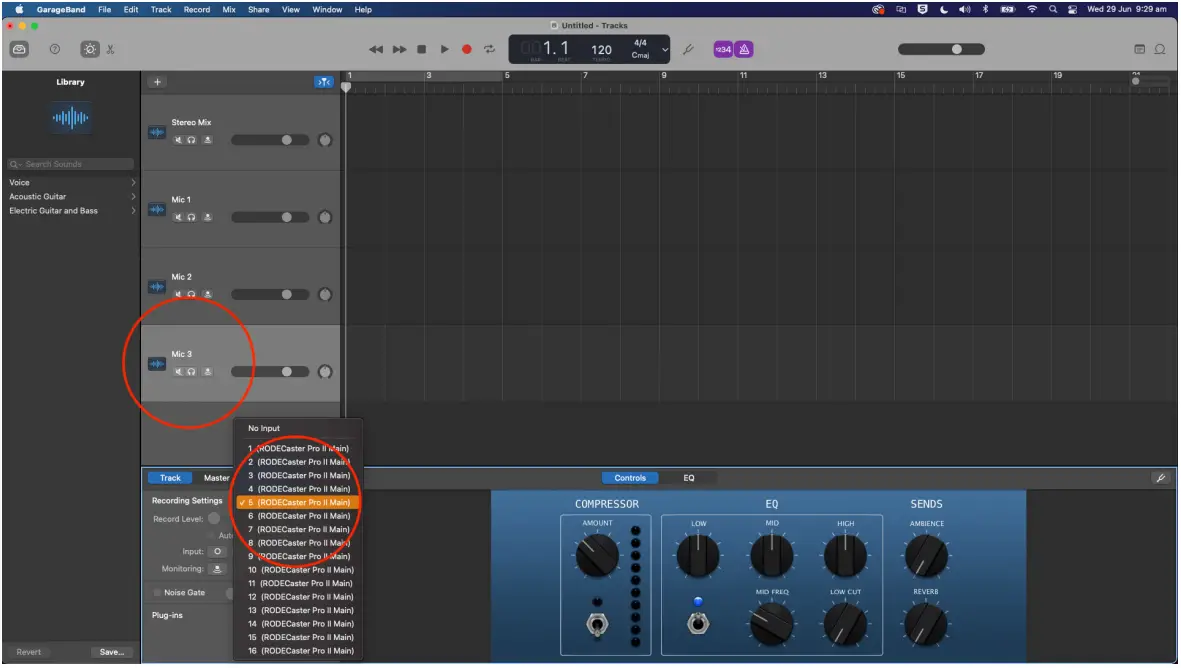Screen dimensions: 1181x668
Task: Open the Mix menu
Action: coord(228,9)
